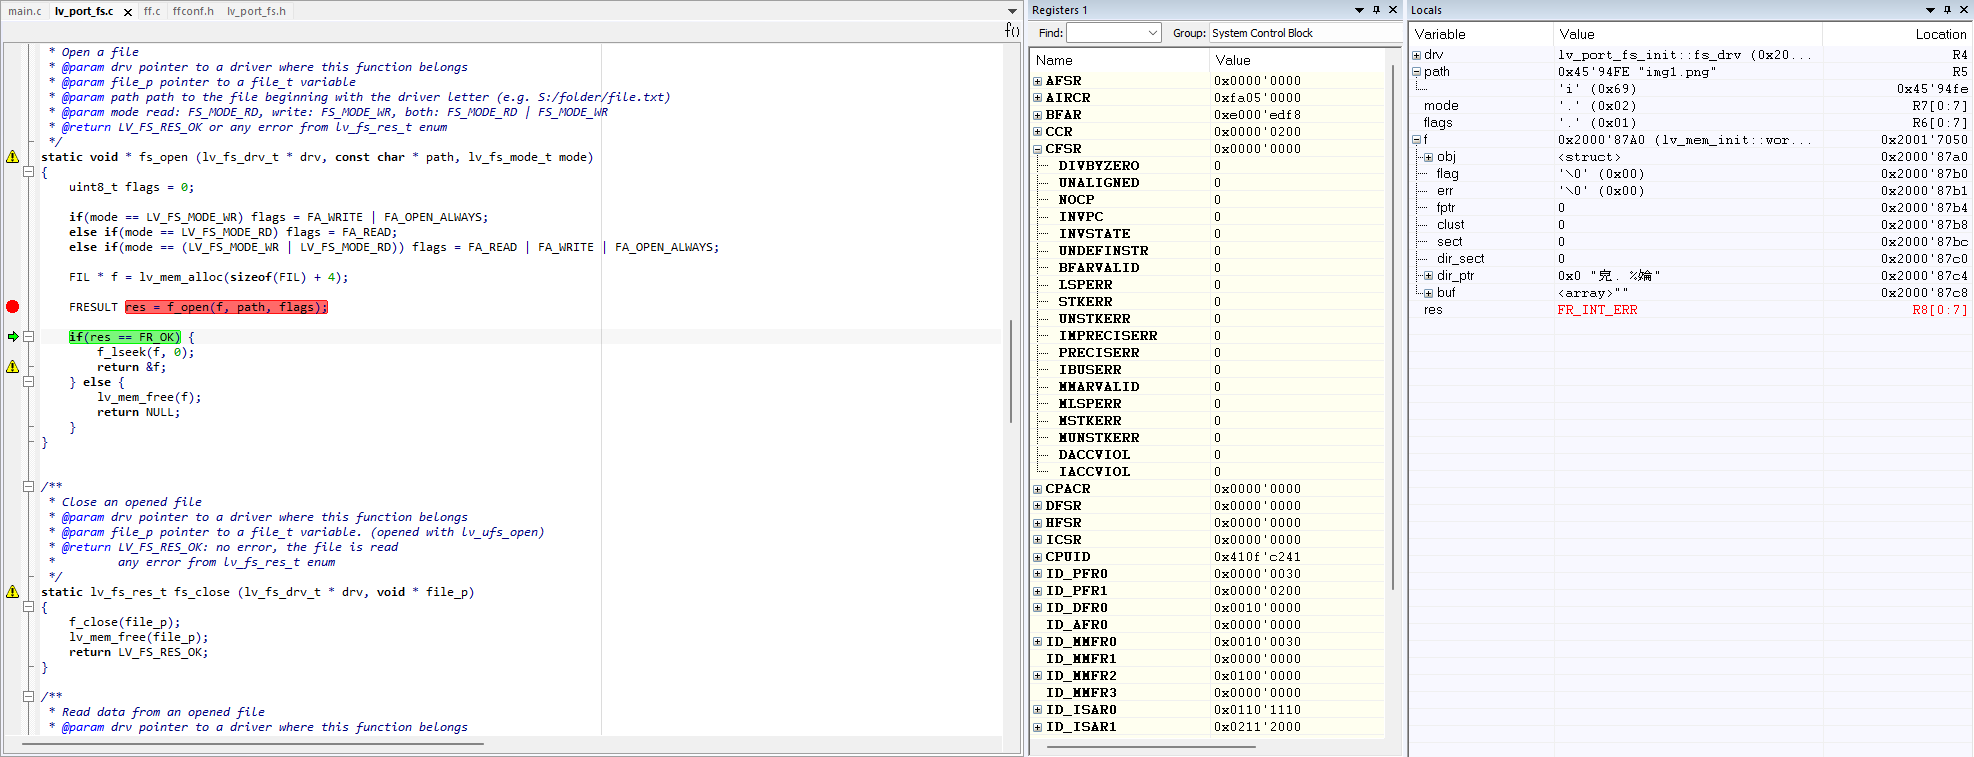The image size is (1974, 757).
Task: Select the AIRCR value 0xfa05'0000
Action: tap(1257, 98)
